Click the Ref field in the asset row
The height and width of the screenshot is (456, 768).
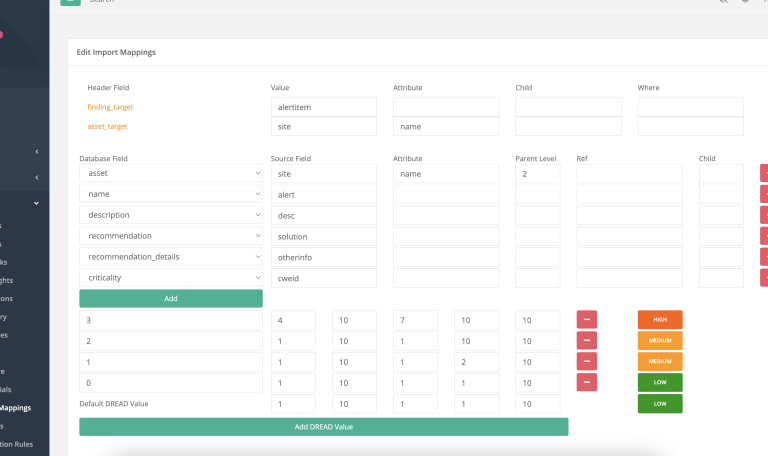pos(629,174)
